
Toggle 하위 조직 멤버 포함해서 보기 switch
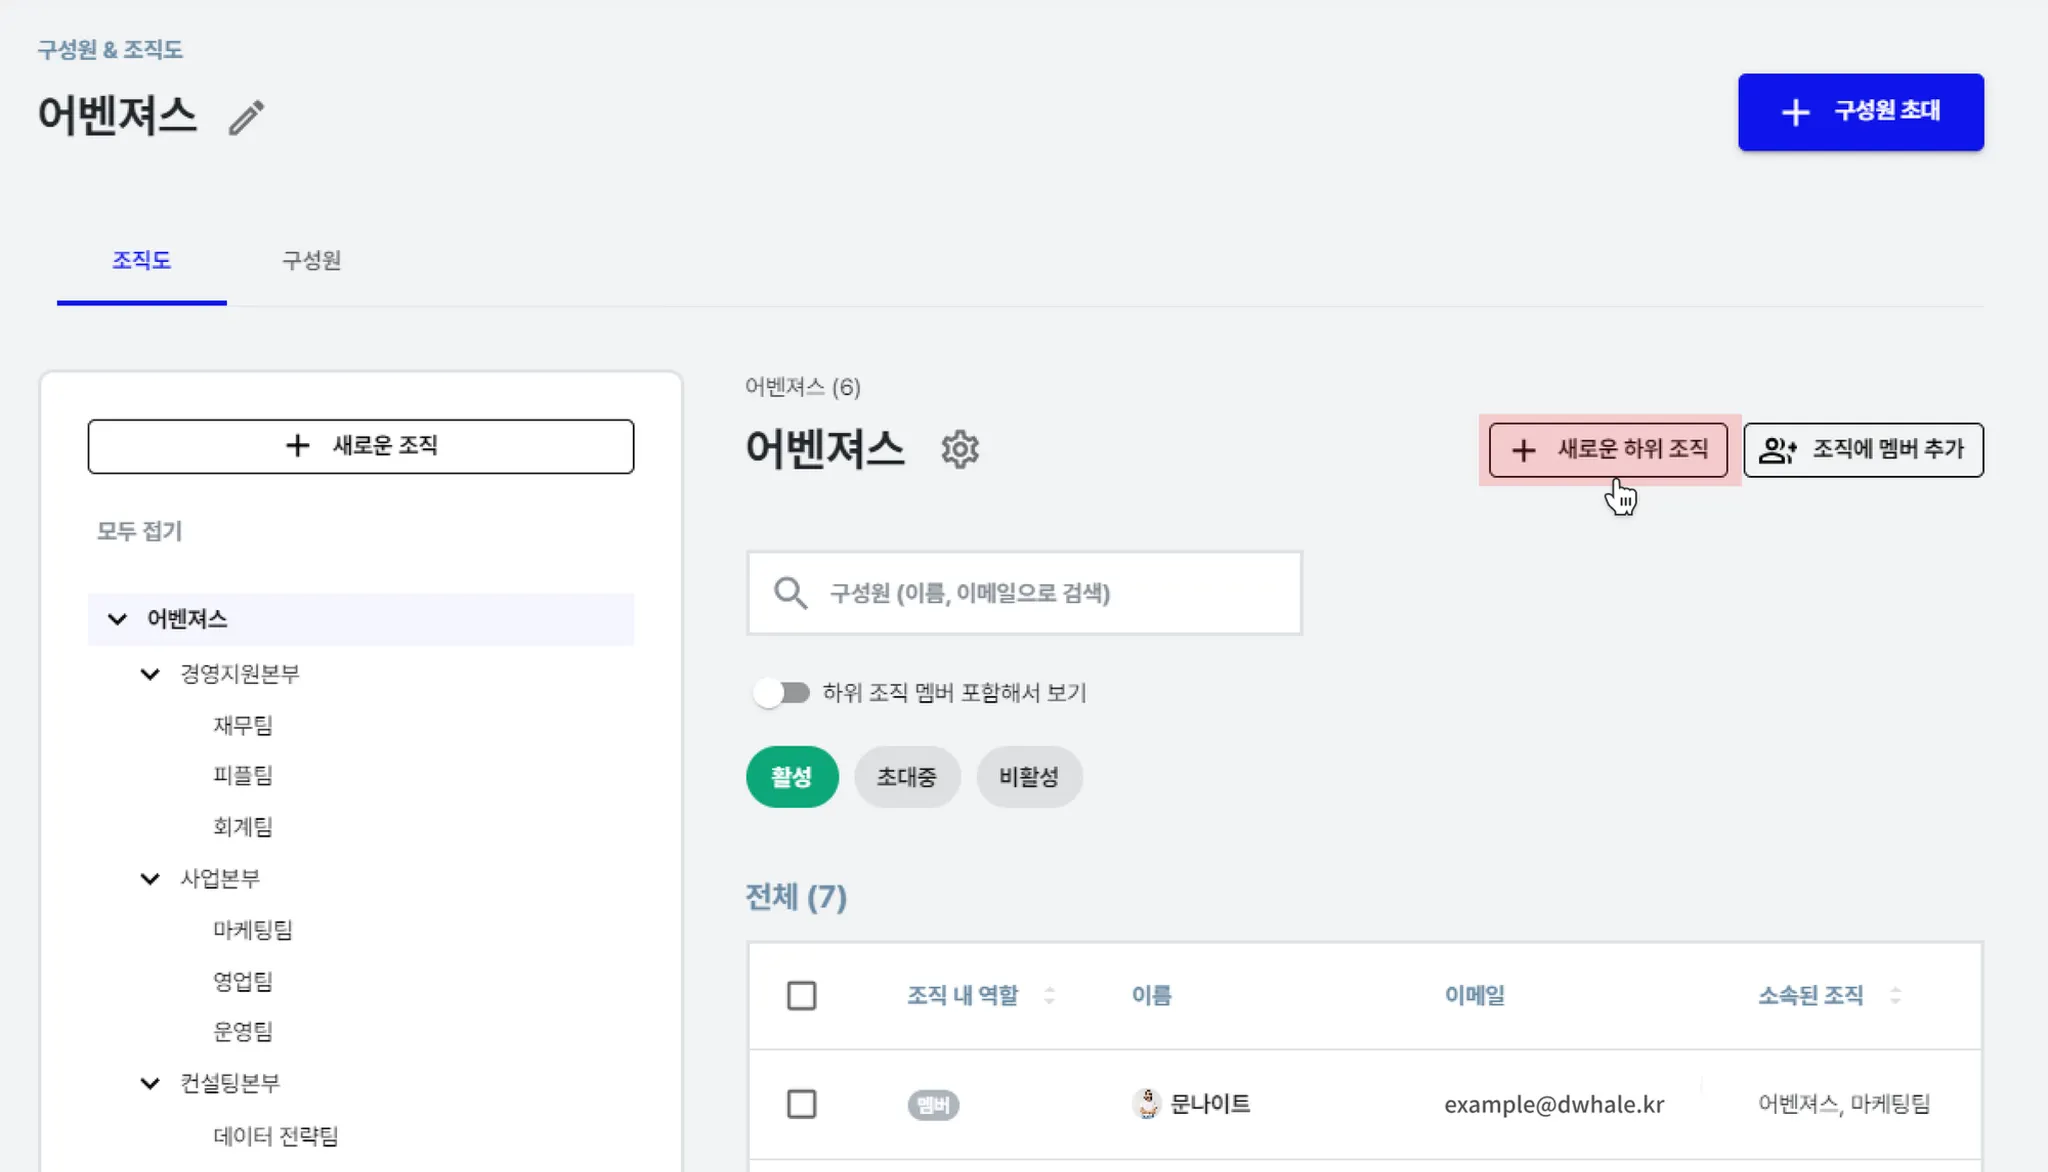click(782, 693)
